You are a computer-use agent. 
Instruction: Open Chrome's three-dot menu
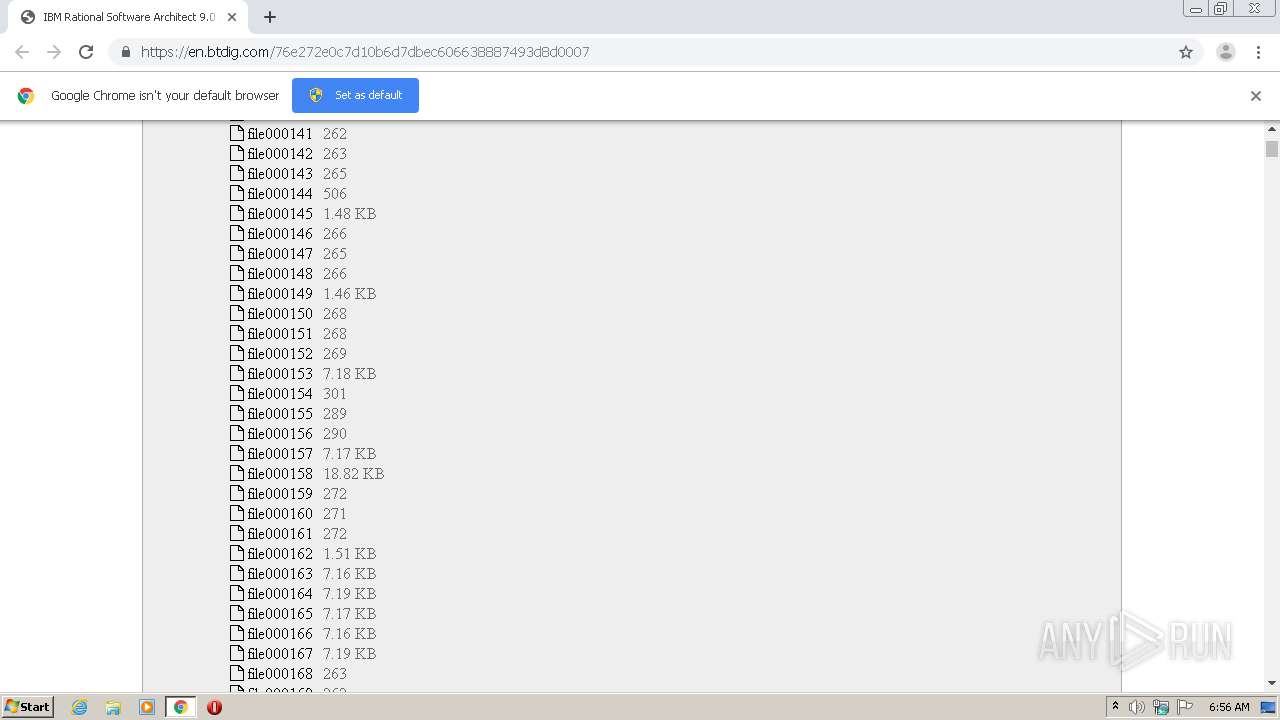point(1259,52)
